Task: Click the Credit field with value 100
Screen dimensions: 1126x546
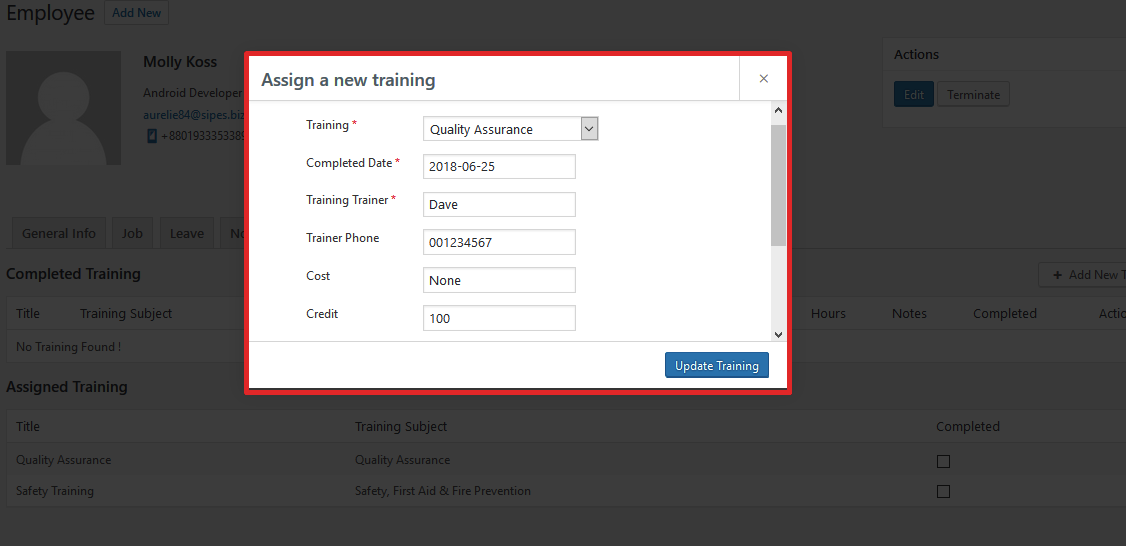Action: 499,319
